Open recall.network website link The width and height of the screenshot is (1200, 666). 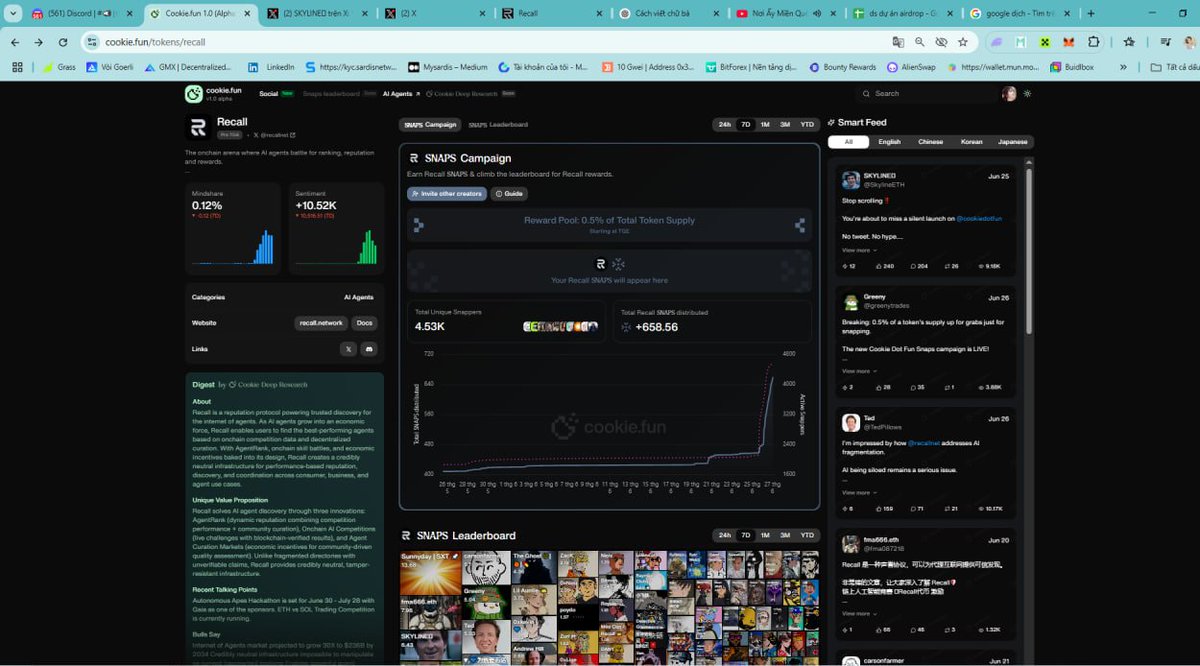coord(321,323)
